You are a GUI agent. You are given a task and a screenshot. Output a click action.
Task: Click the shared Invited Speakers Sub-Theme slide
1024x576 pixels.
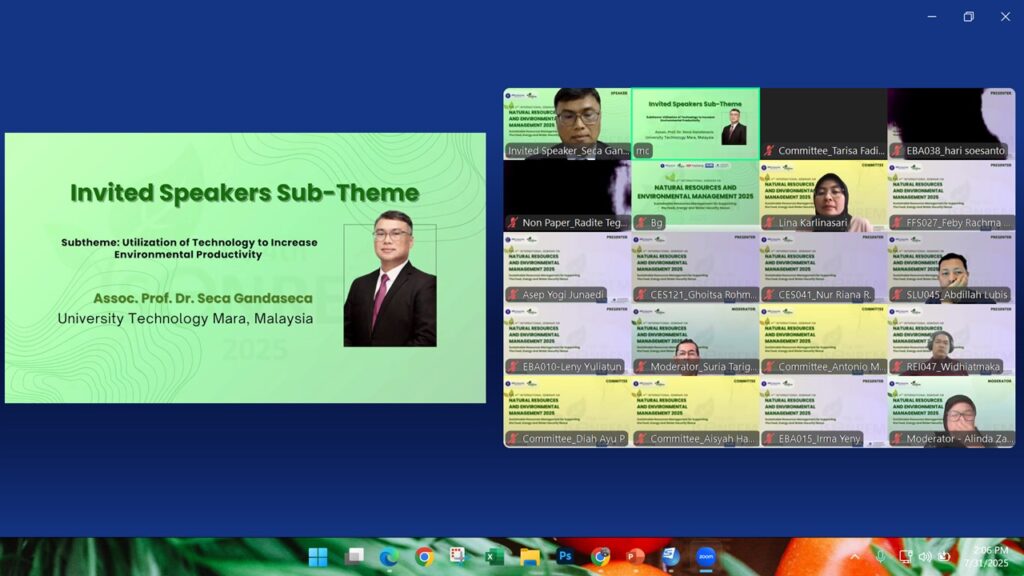point(245,268)
